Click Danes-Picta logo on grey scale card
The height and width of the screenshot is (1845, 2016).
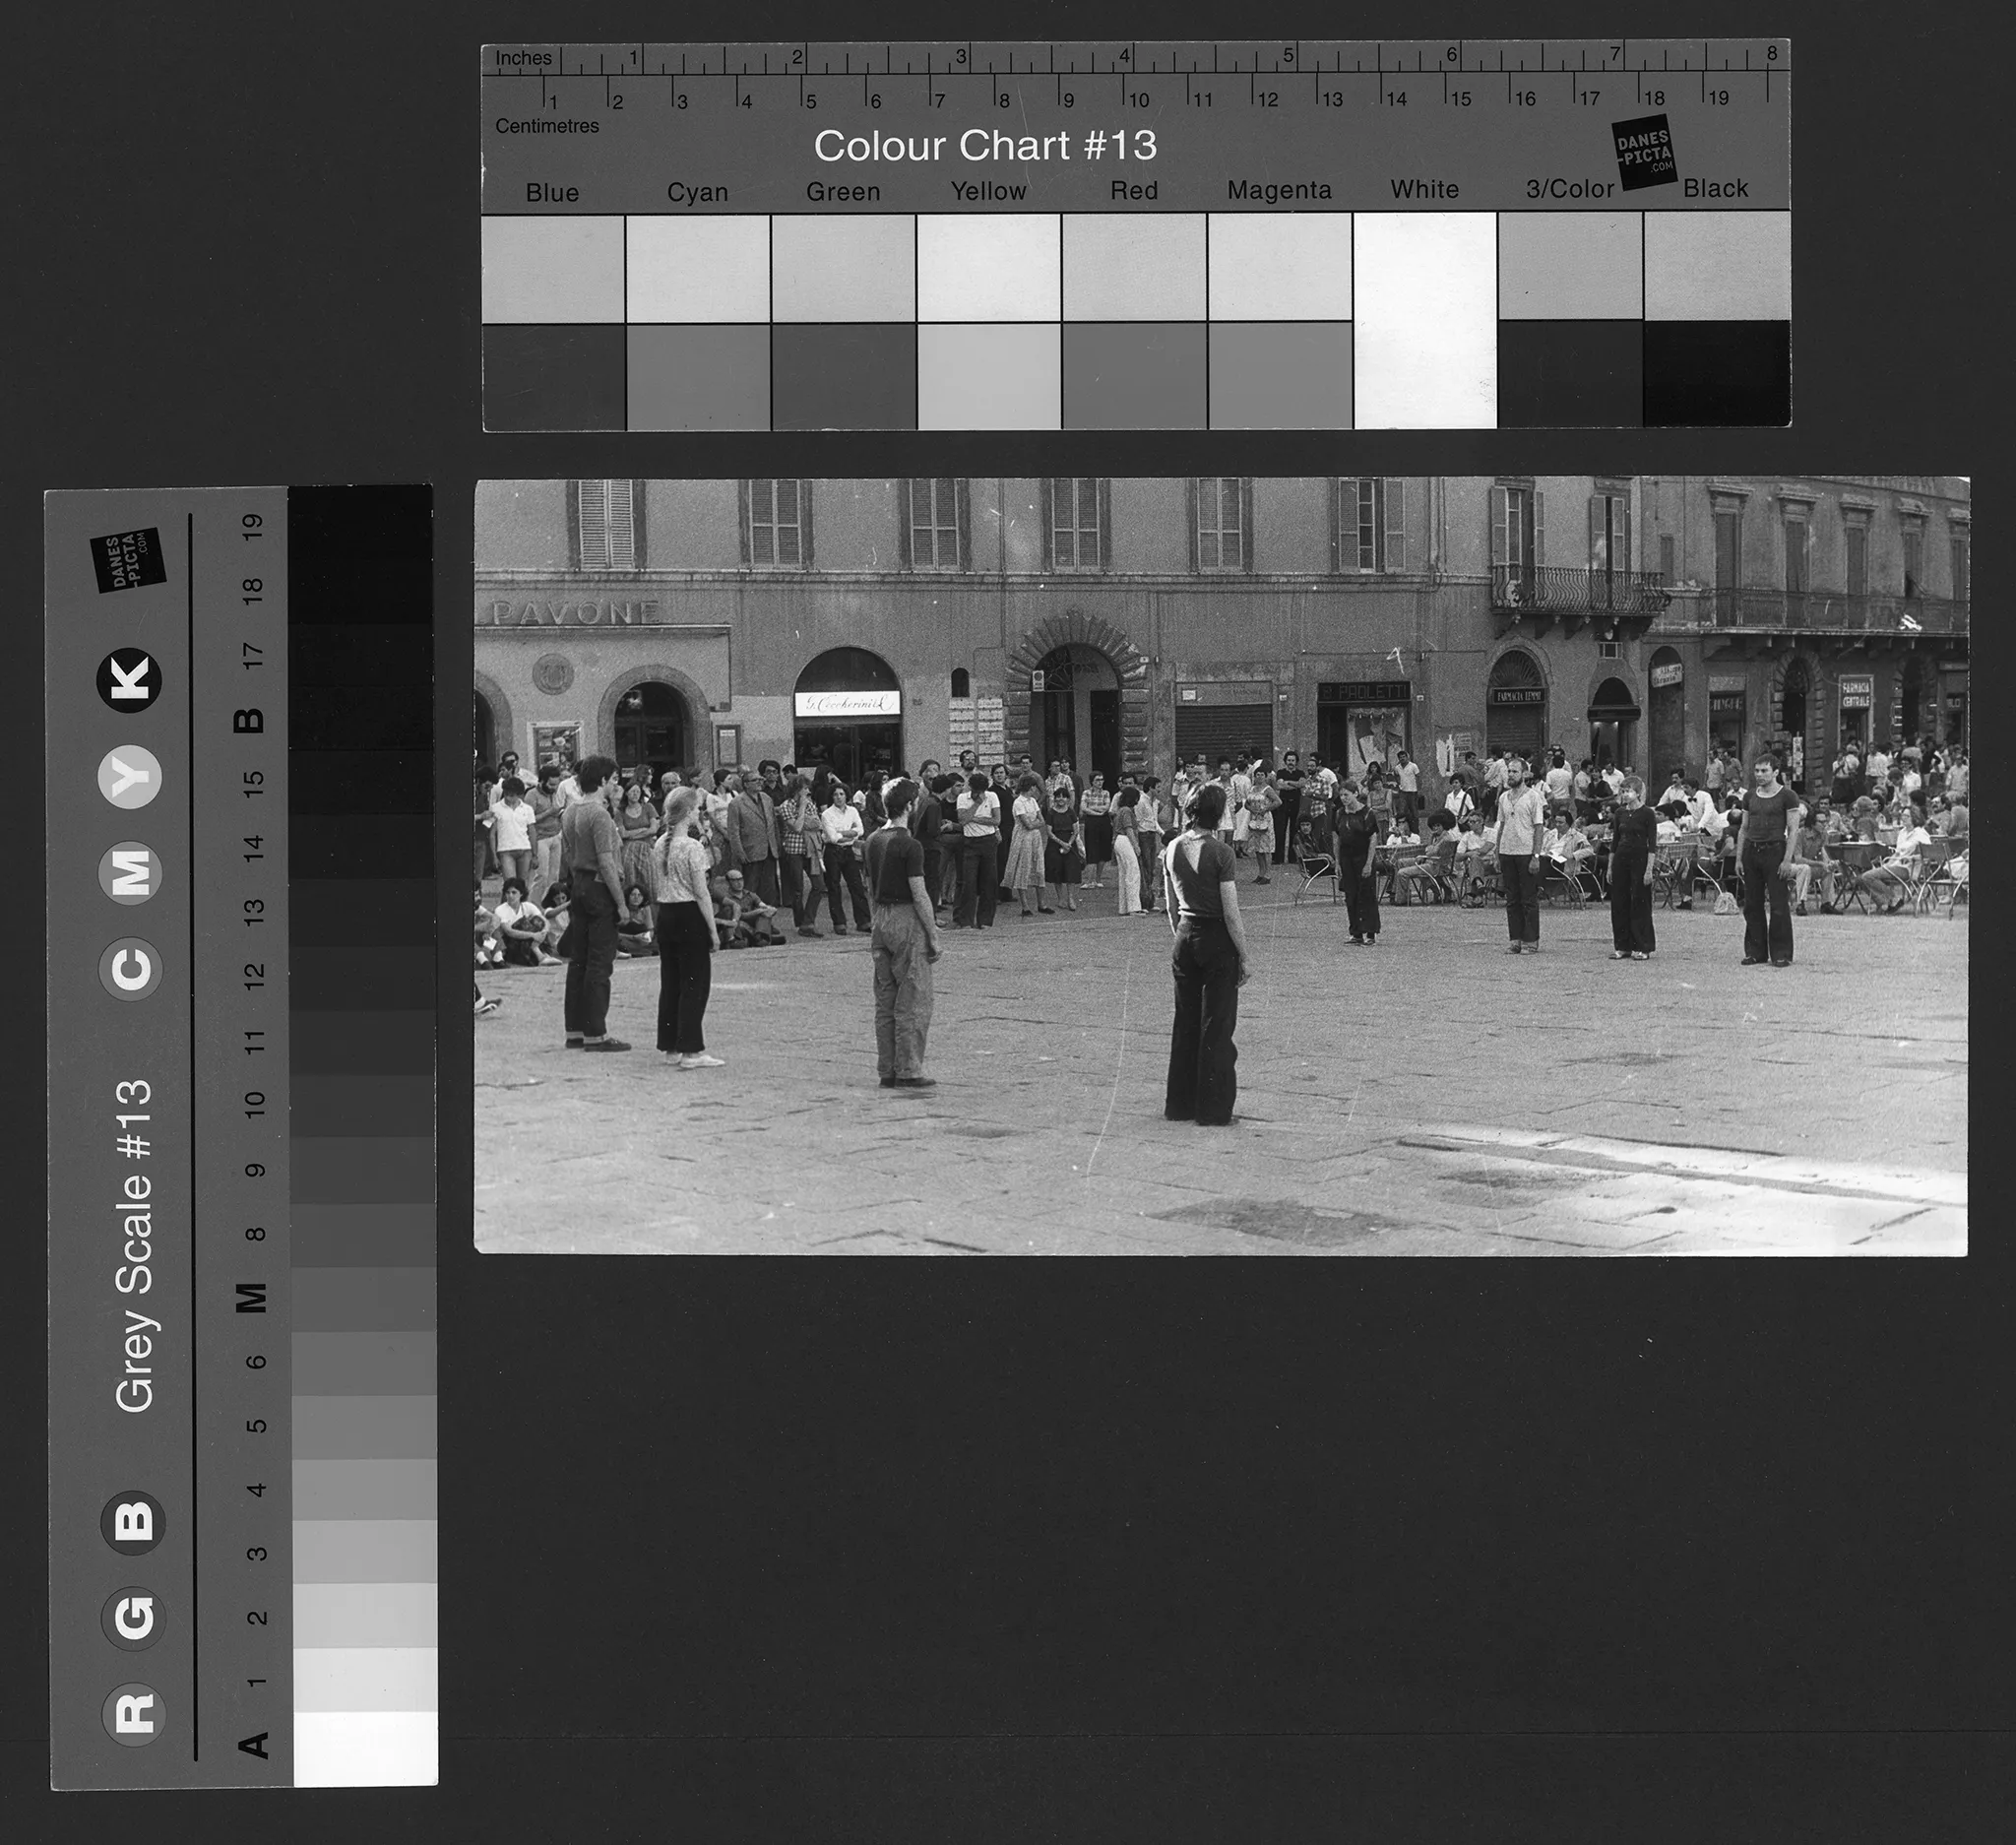tap(127, 559)
